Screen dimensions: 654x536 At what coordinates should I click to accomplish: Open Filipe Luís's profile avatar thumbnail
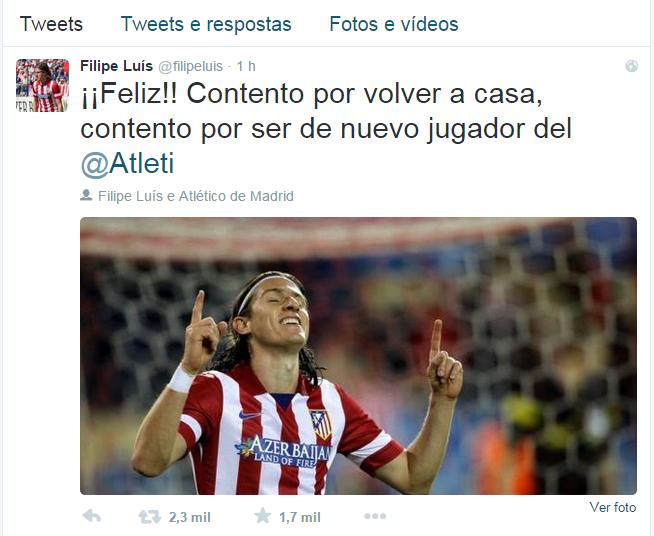(x=43, y=86)
